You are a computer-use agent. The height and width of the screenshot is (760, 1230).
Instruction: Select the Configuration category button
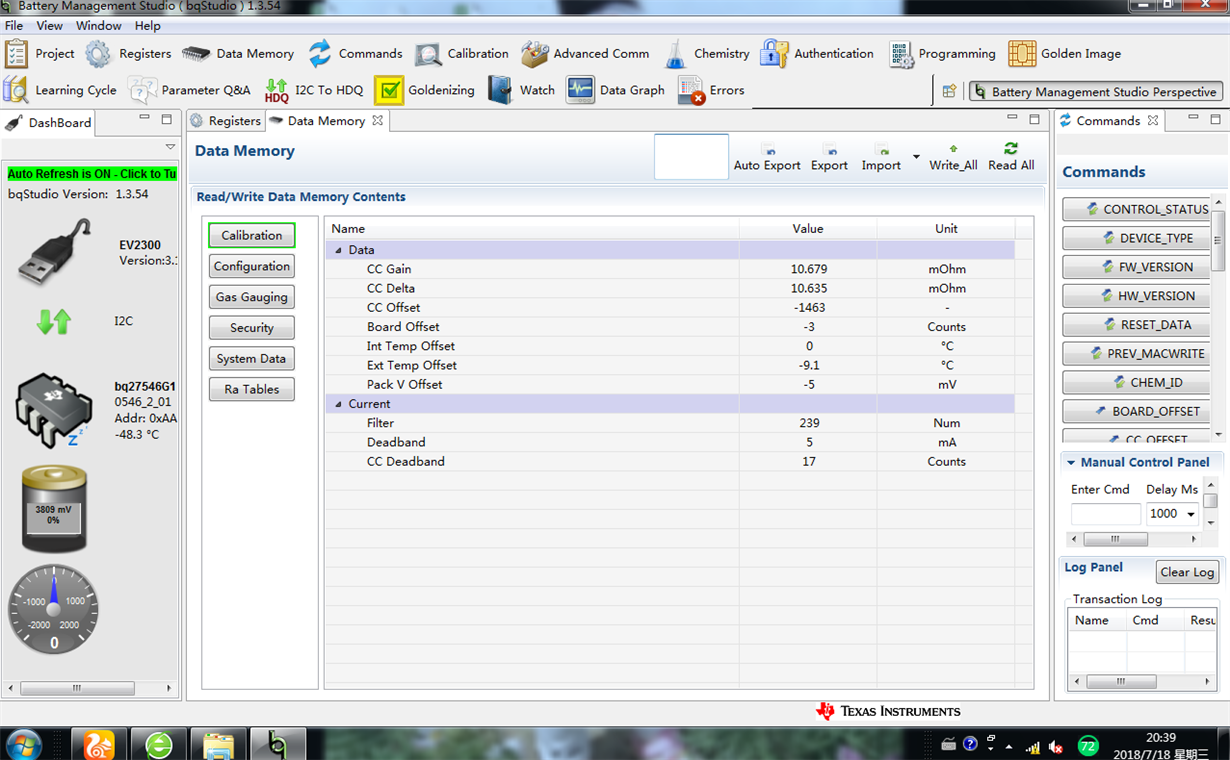(252, 266)
